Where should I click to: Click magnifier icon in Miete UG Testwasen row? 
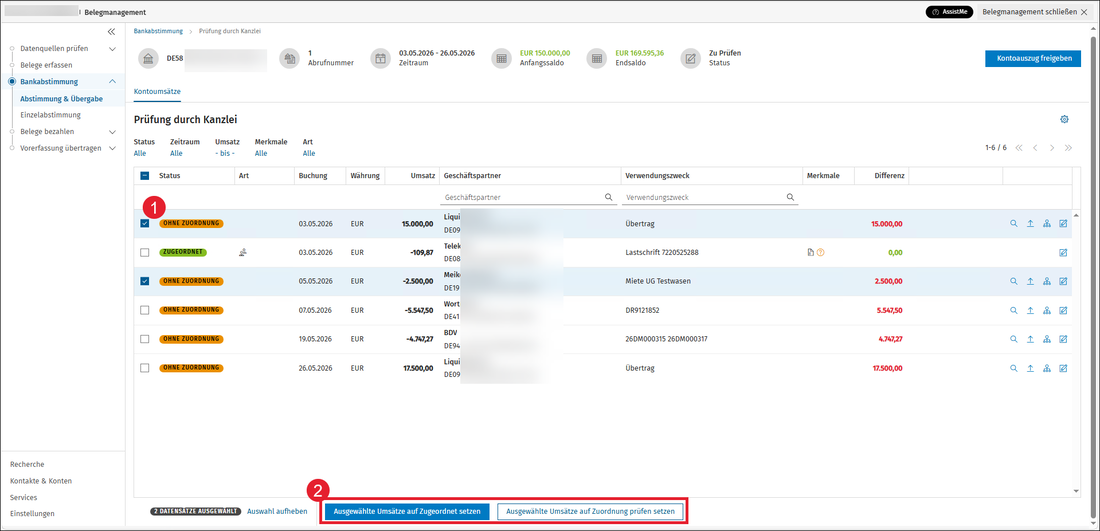(x=1013, y=281)
